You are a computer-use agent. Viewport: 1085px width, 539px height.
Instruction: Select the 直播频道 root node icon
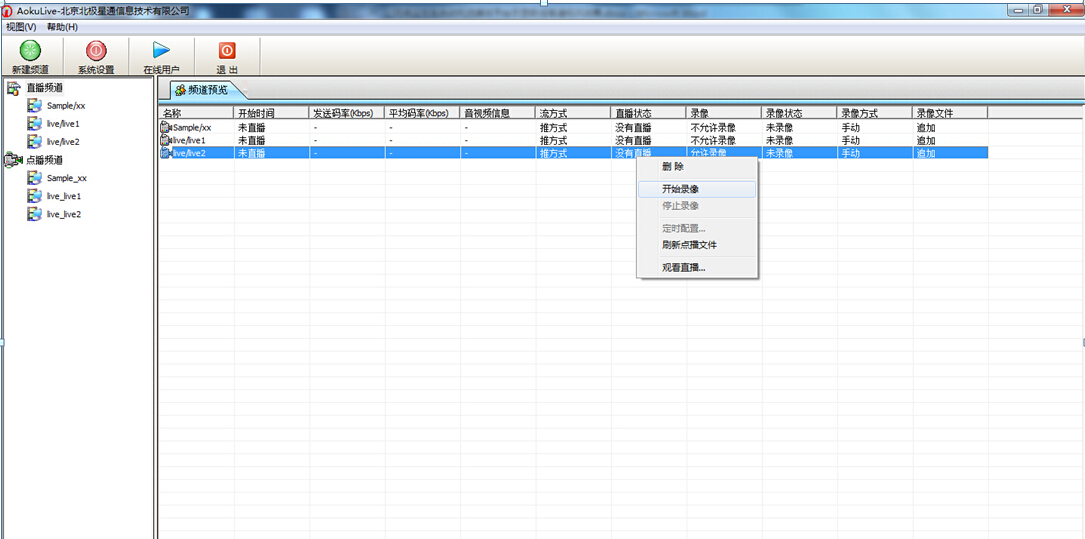(x=14, y=89)
